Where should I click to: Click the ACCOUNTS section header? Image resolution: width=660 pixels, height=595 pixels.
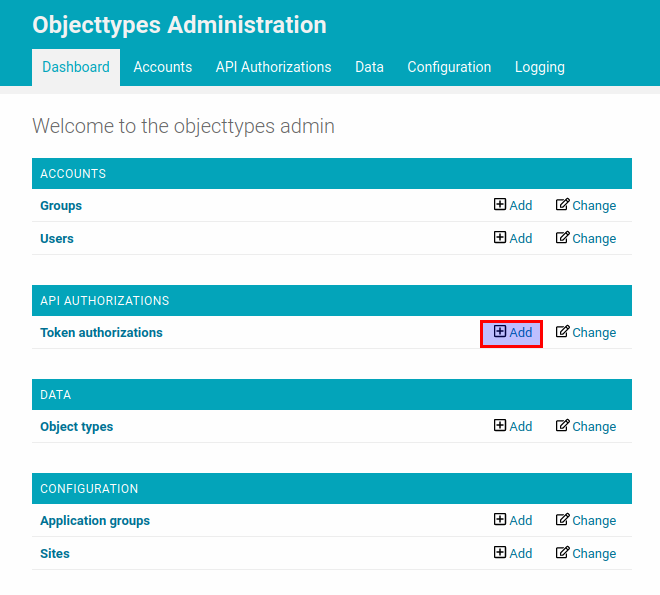[332, 173]
